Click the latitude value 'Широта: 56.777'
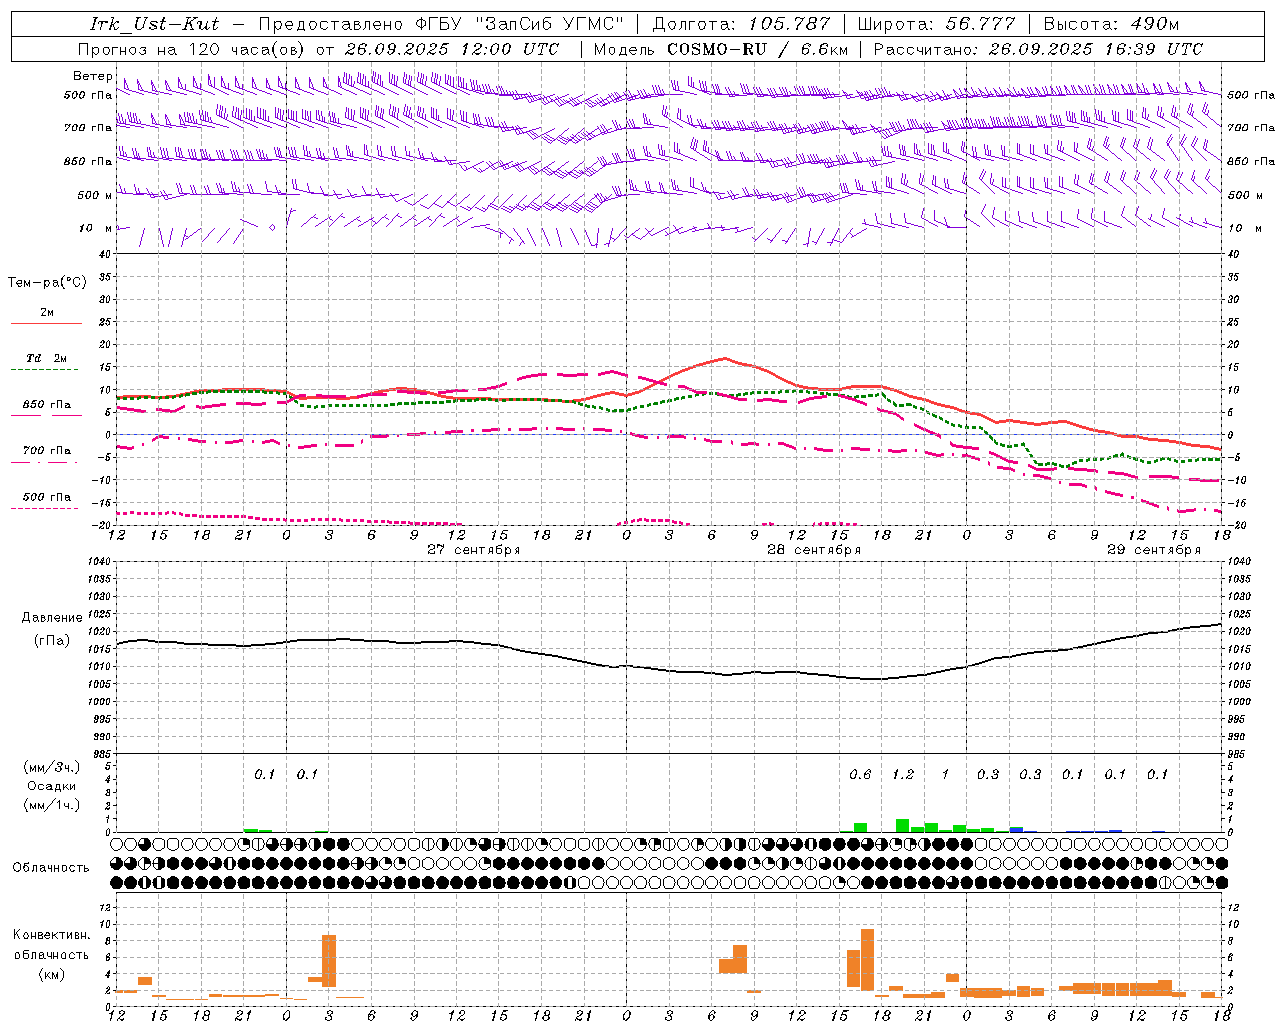The height and width of the screenshot is (1024, 1280). (x=937, y=24)
